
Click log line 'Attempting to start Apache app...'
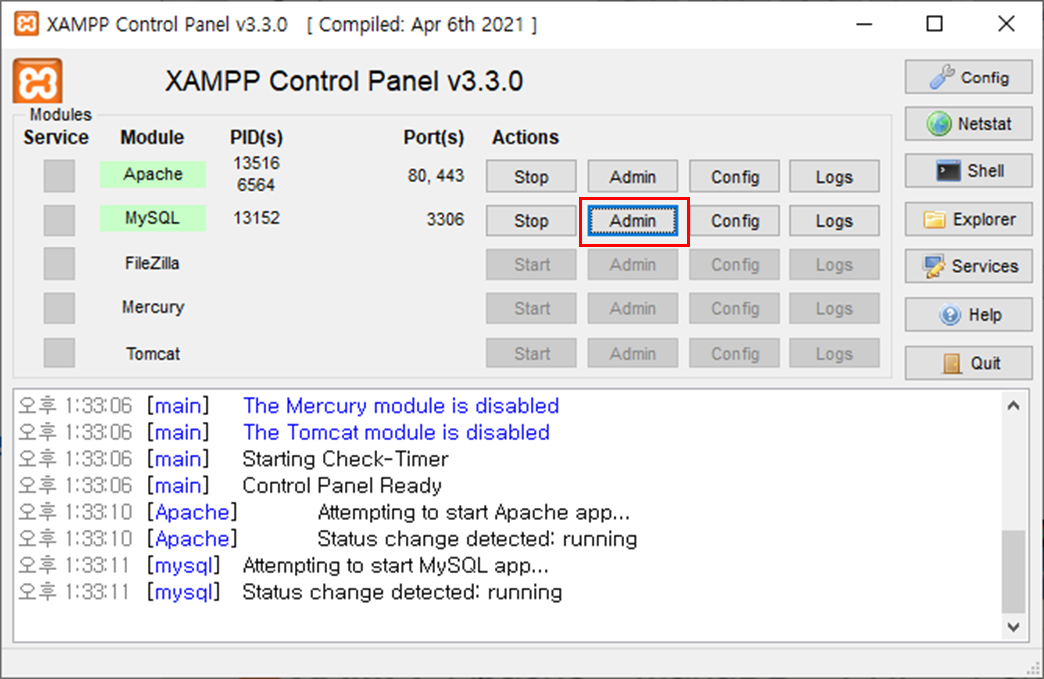pos(473,513)
